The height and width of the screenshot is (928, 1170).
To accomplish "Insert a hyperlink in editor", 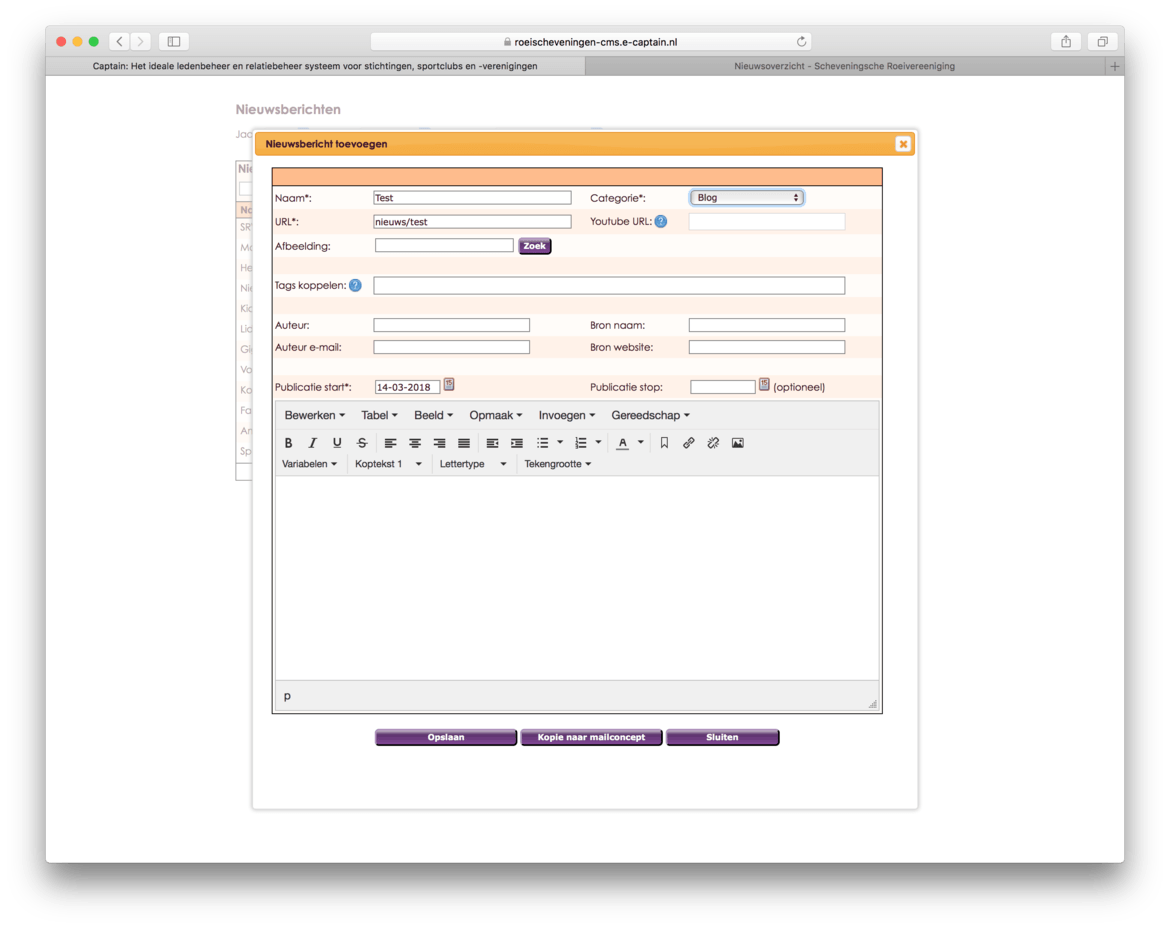I will pyautogui.click(x=689, y=443).
